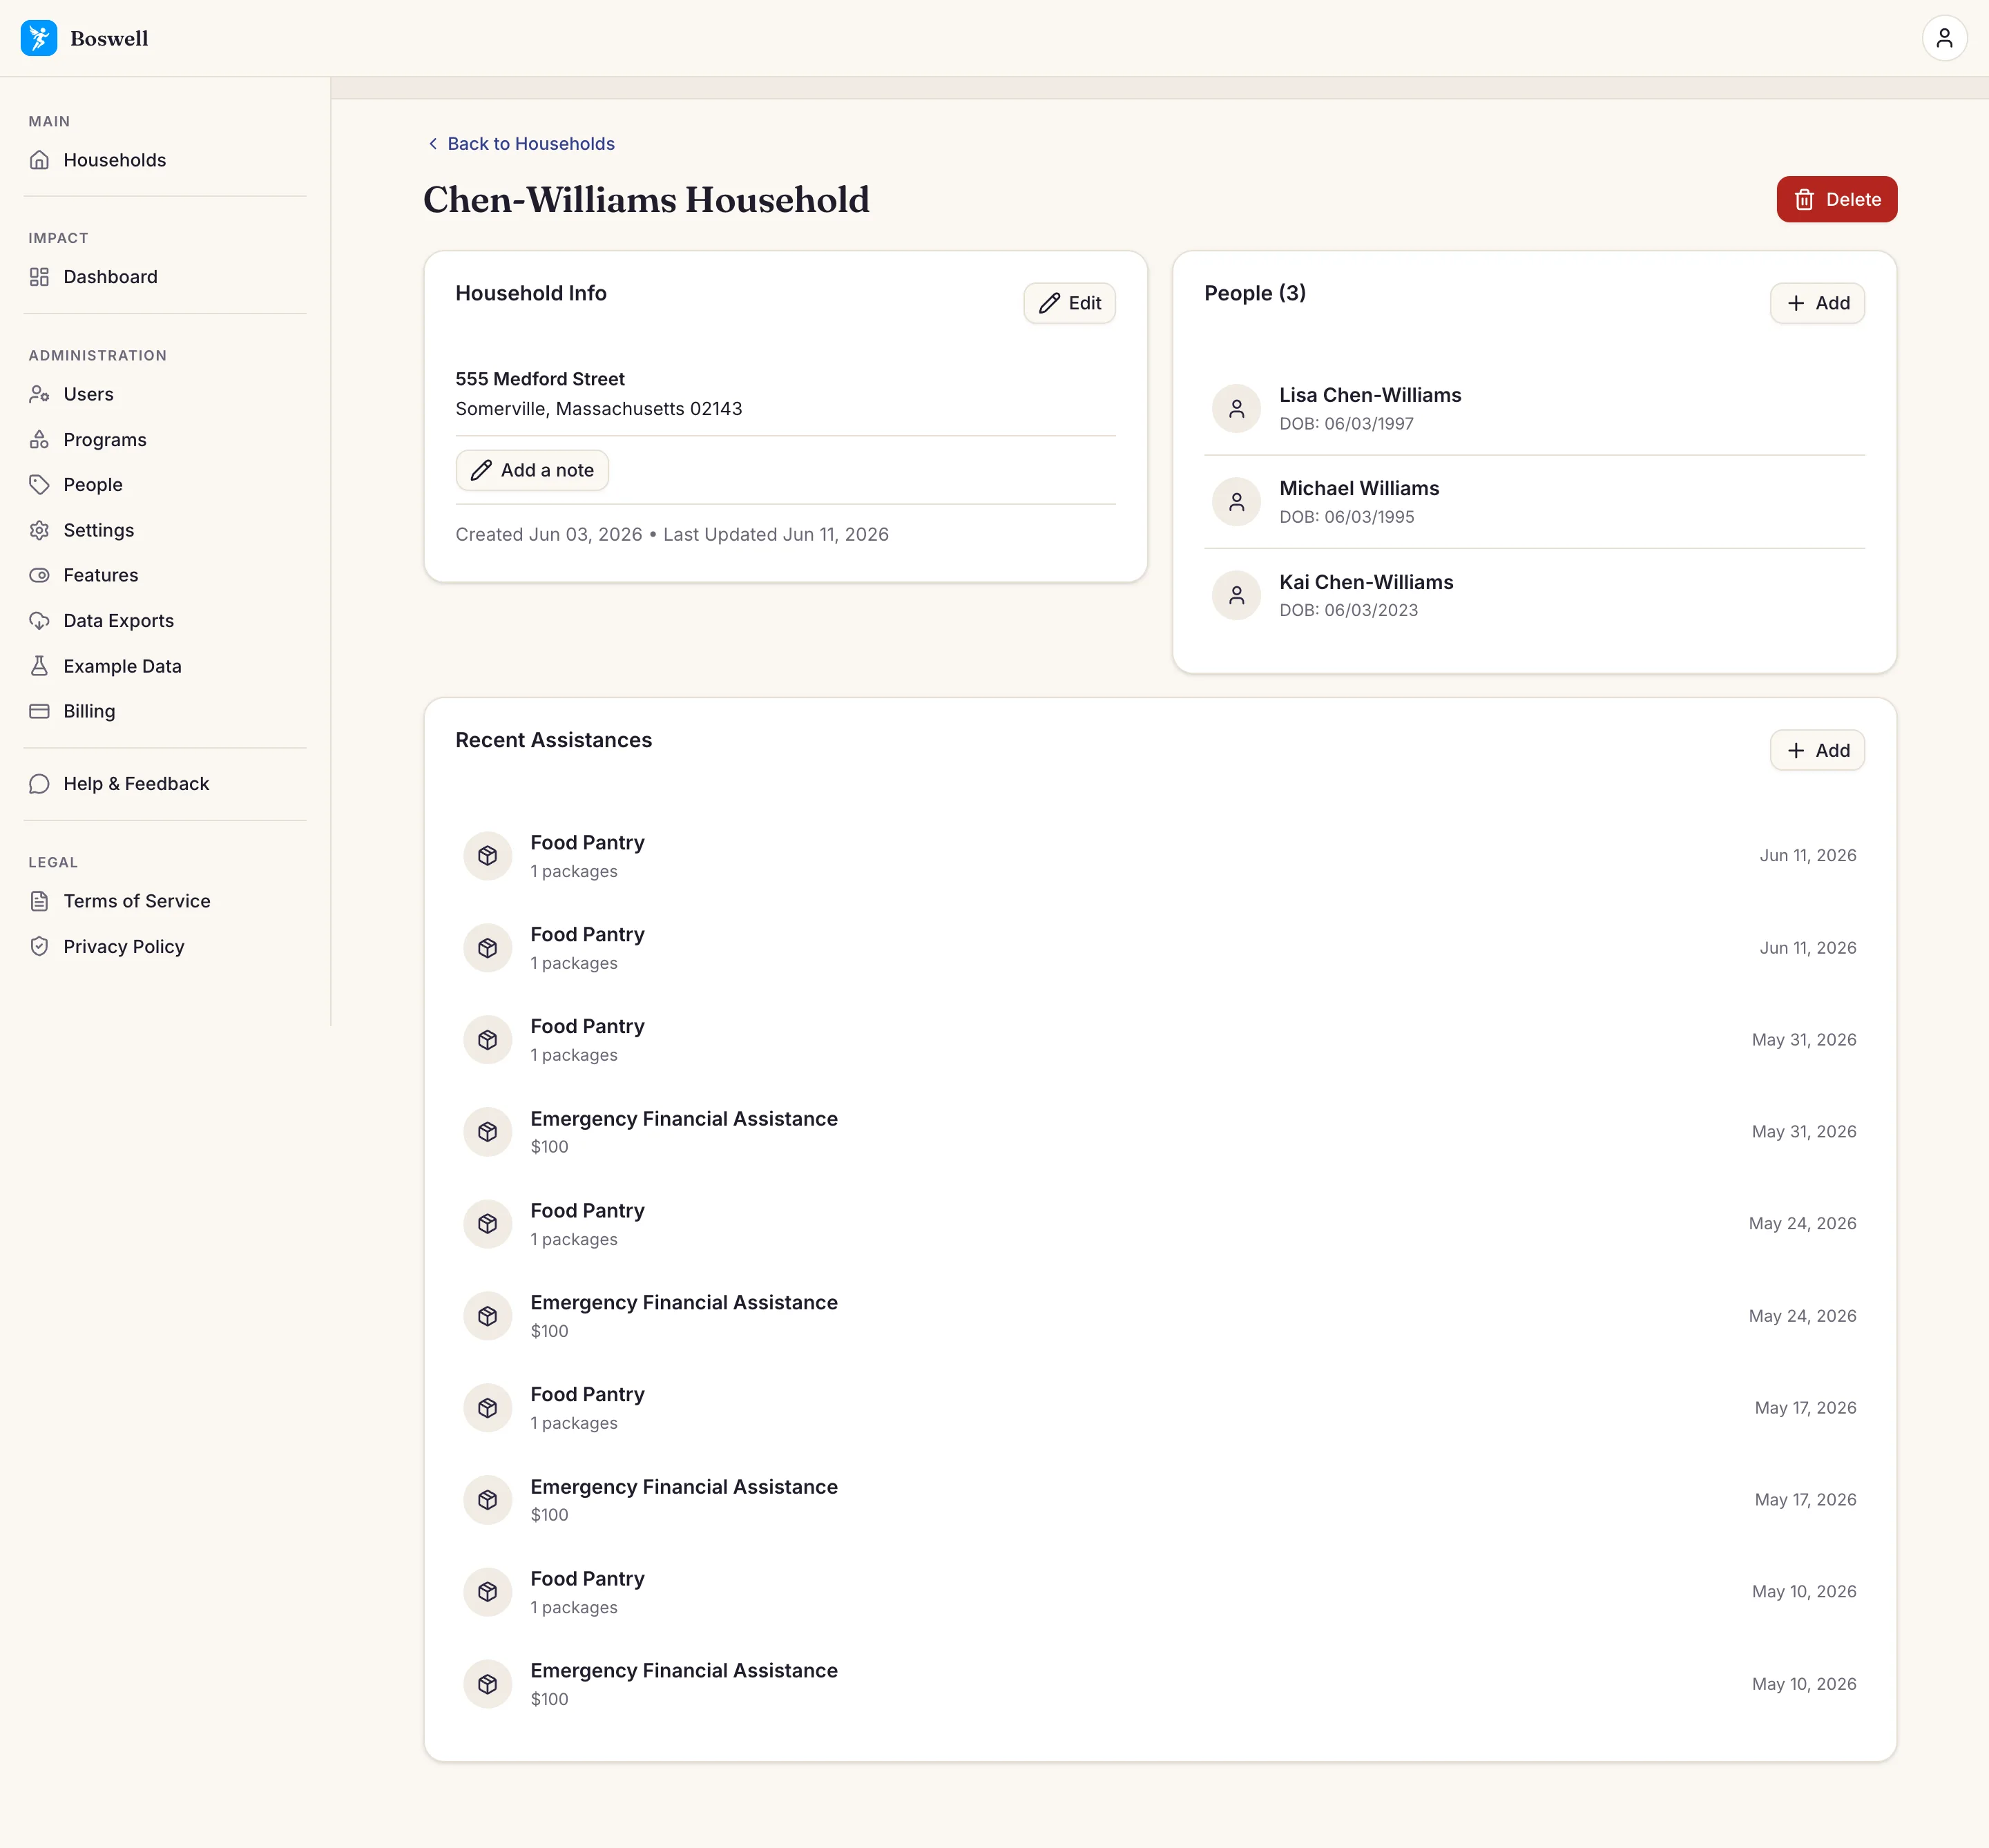Open Lisa Chen-Williams person entry

coord(1534,408)
